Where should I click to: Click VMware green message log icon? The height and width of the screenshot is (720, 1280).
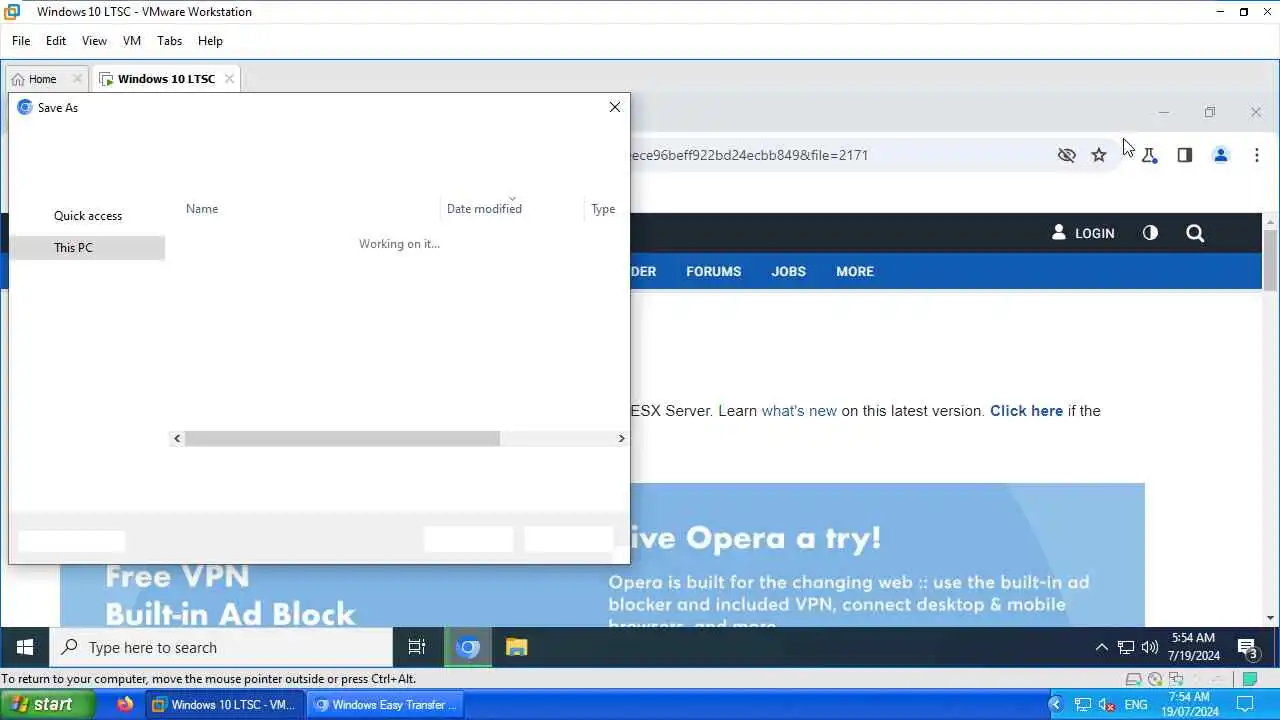click(1250, 679)
